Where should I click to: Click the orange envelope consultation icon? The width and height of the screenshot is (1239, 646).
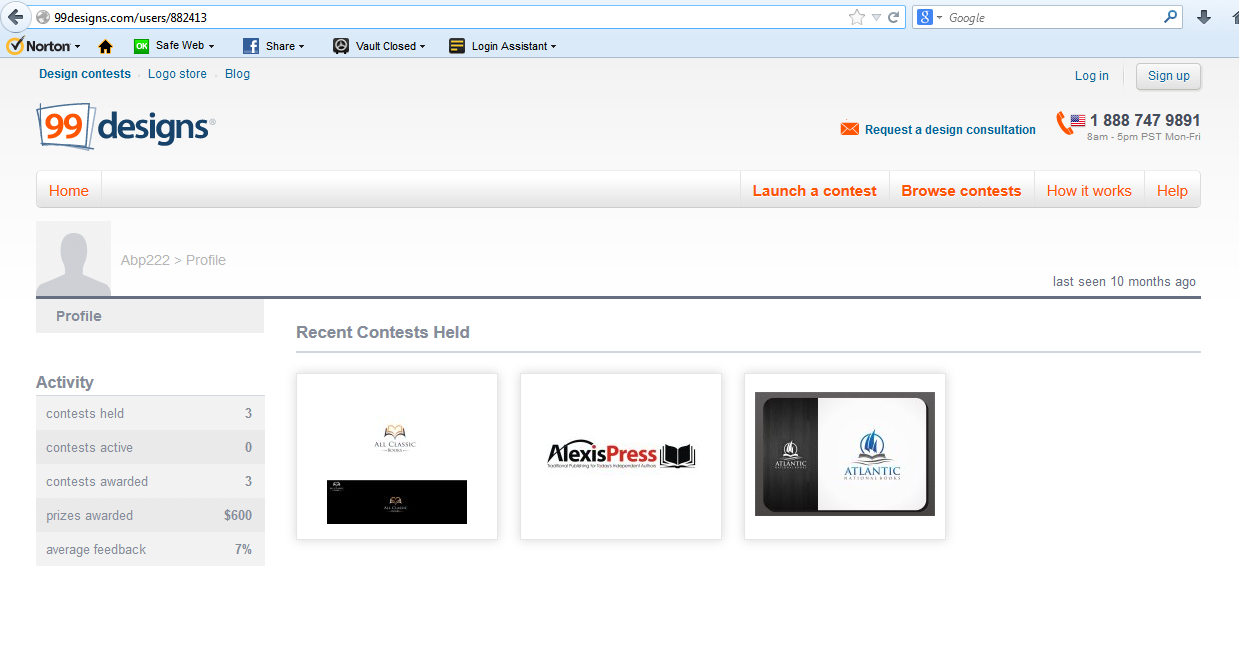click(x=849, y=129)
